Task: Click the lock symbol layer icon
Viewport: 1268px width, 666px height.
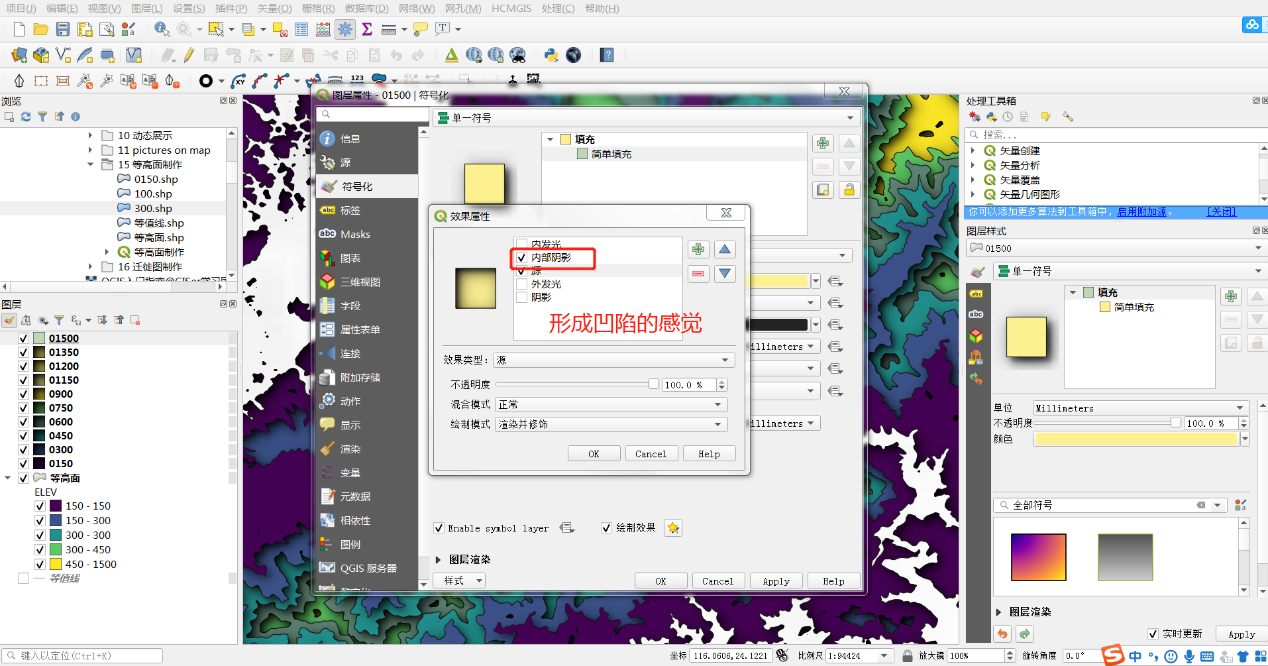Action: coord(849,189)
